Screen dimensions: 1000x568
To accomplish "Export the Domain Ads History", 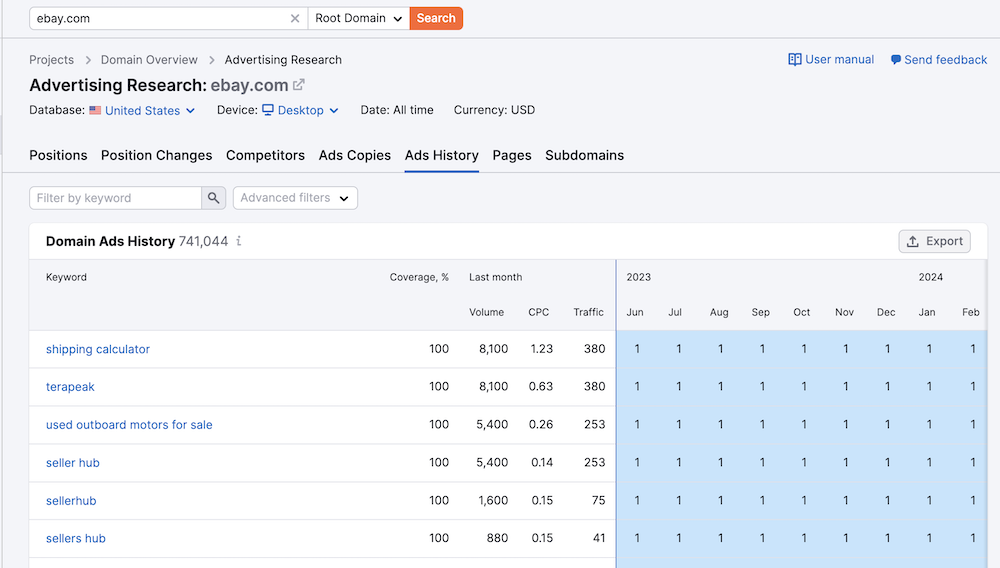I will [934, 241].
